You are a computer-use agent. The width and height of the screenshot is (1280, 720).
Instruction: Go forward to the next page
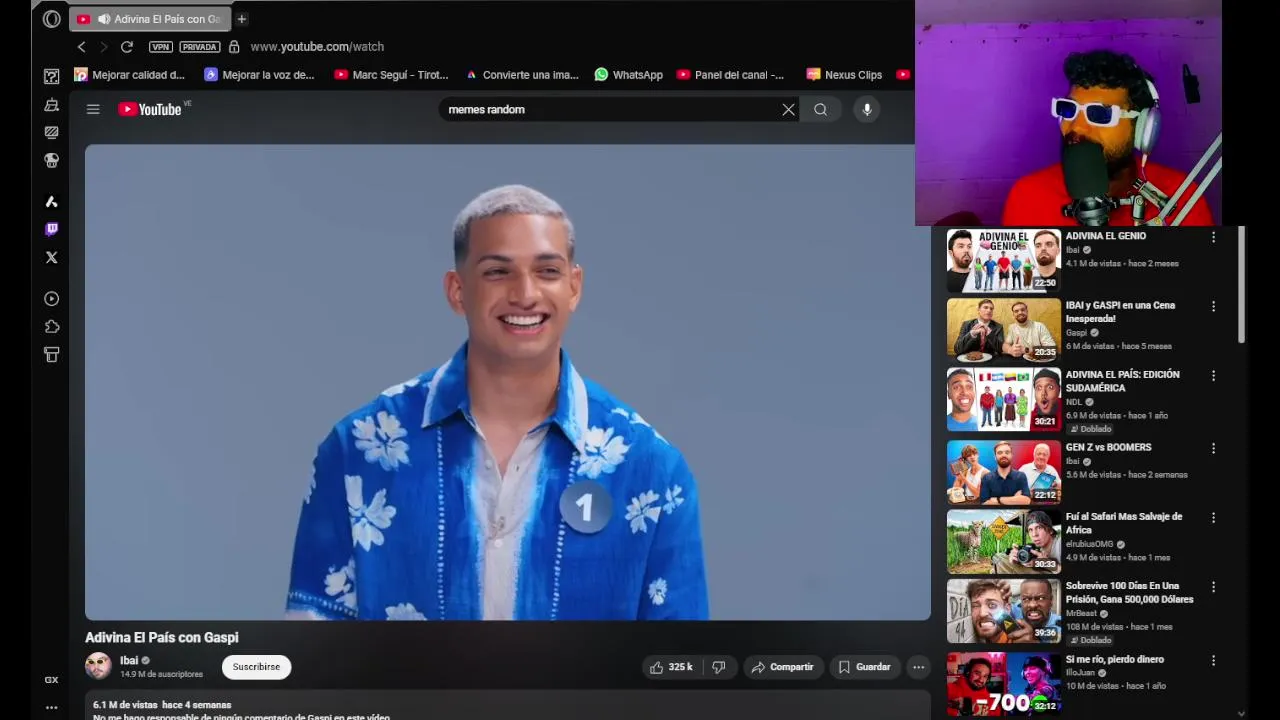(103, 47)
